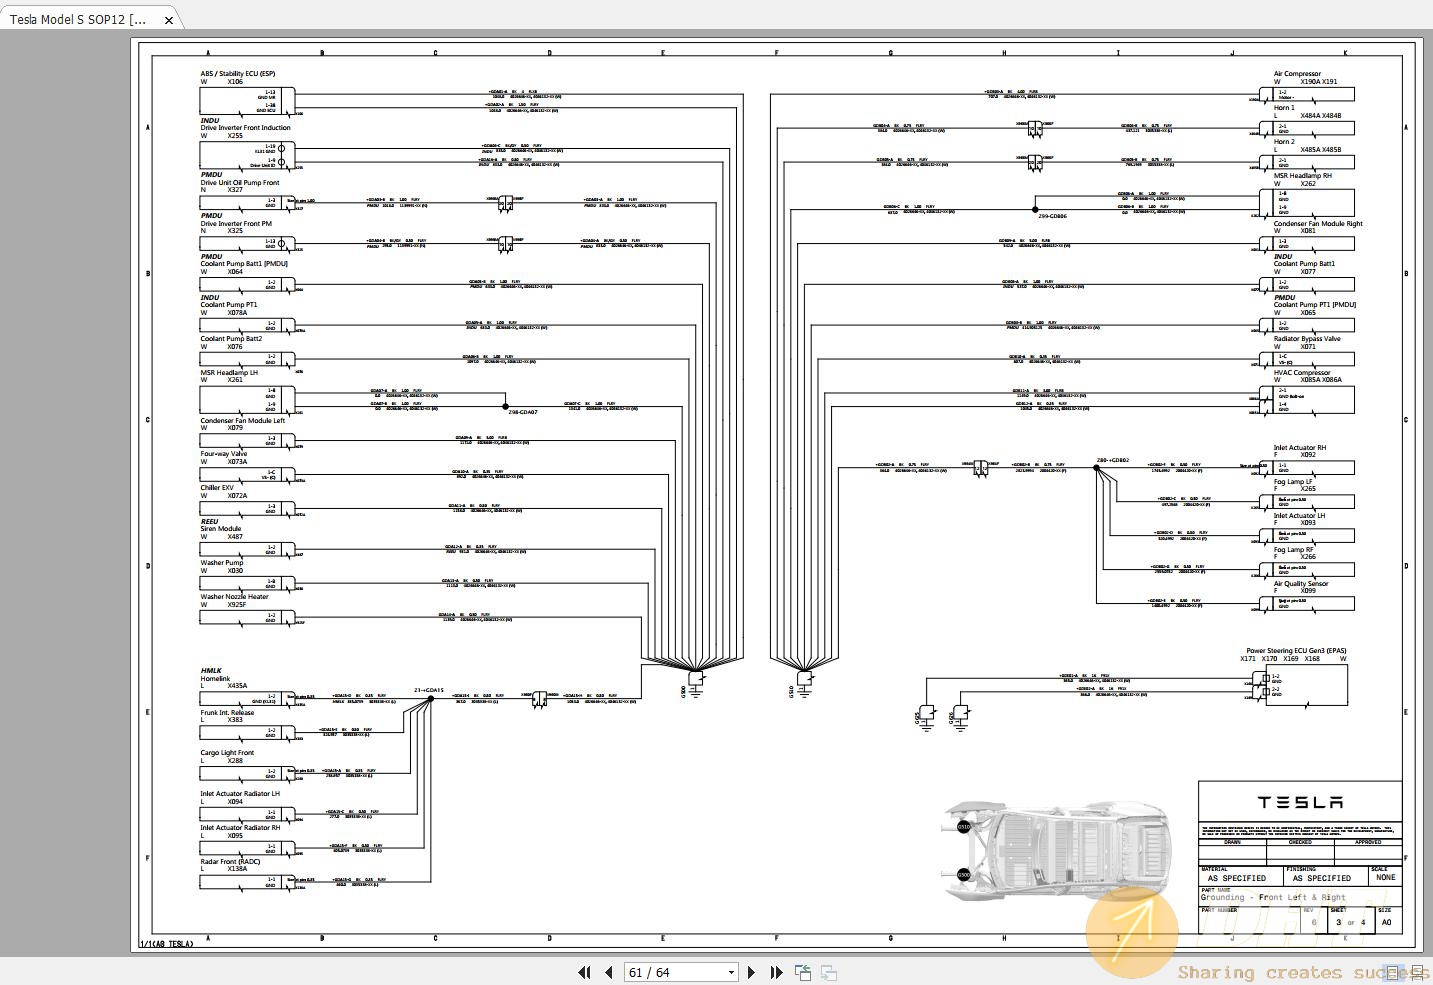The height and width of the screenshot is (985, 1433).
Task: Click the Coolant Pump Batt1 [PMDU] label
Action: click(243, 264)
